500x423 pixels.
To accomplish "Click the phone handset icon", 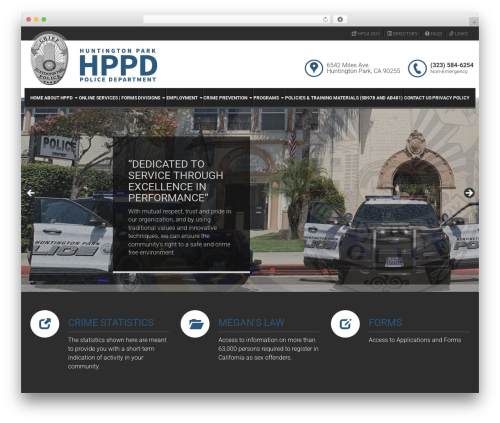I will (417, 68).
